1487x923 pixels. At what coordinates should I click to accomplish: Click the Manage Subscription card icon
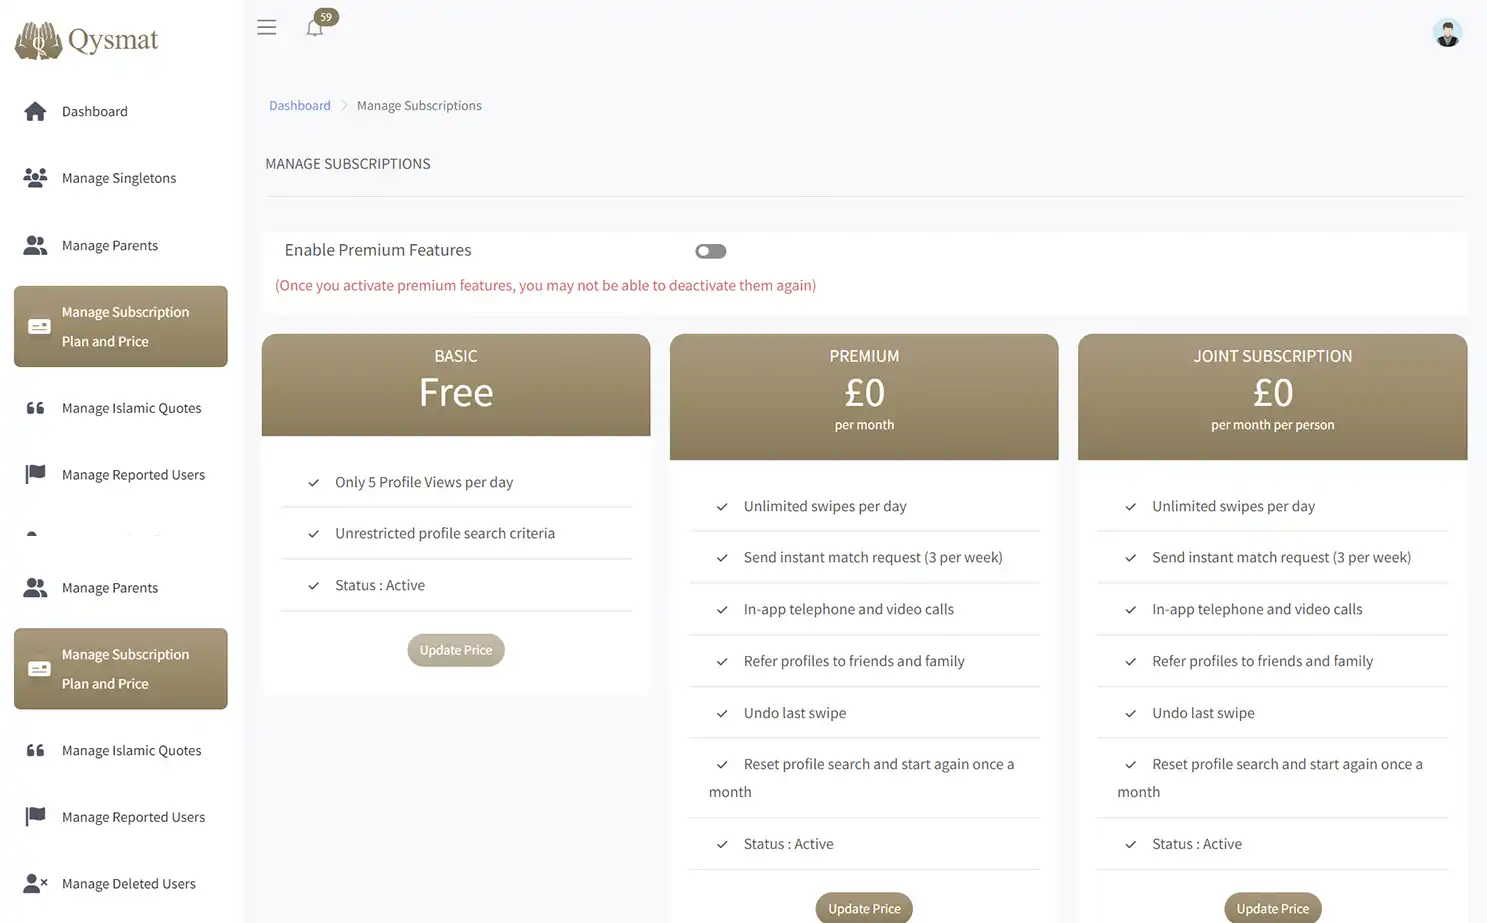tap(38, 325)
